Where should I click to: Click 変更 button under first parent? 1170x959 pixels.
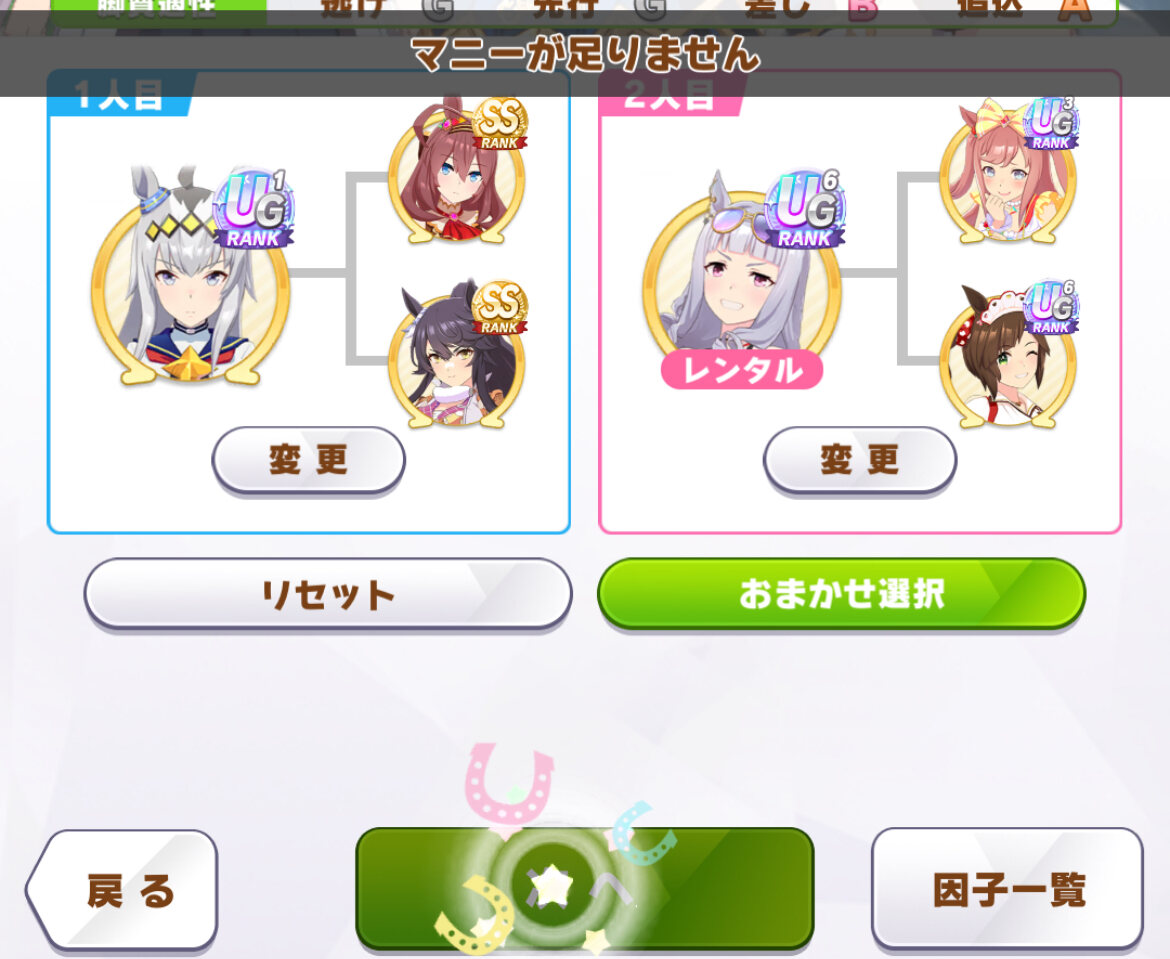pyautogui.click(x=309, y=460)
